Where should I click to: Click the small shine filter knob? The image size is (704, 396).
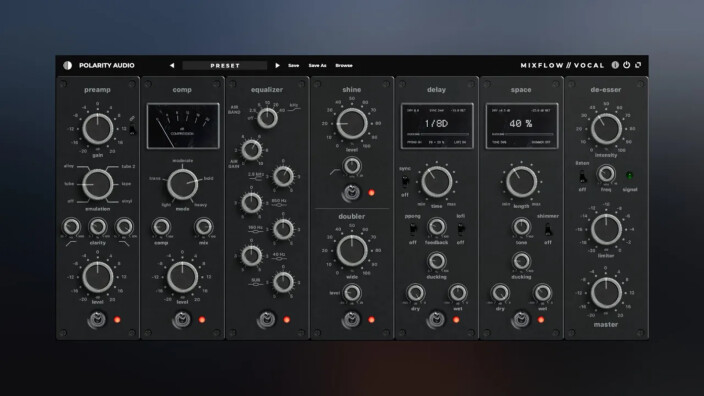[352, 166]
